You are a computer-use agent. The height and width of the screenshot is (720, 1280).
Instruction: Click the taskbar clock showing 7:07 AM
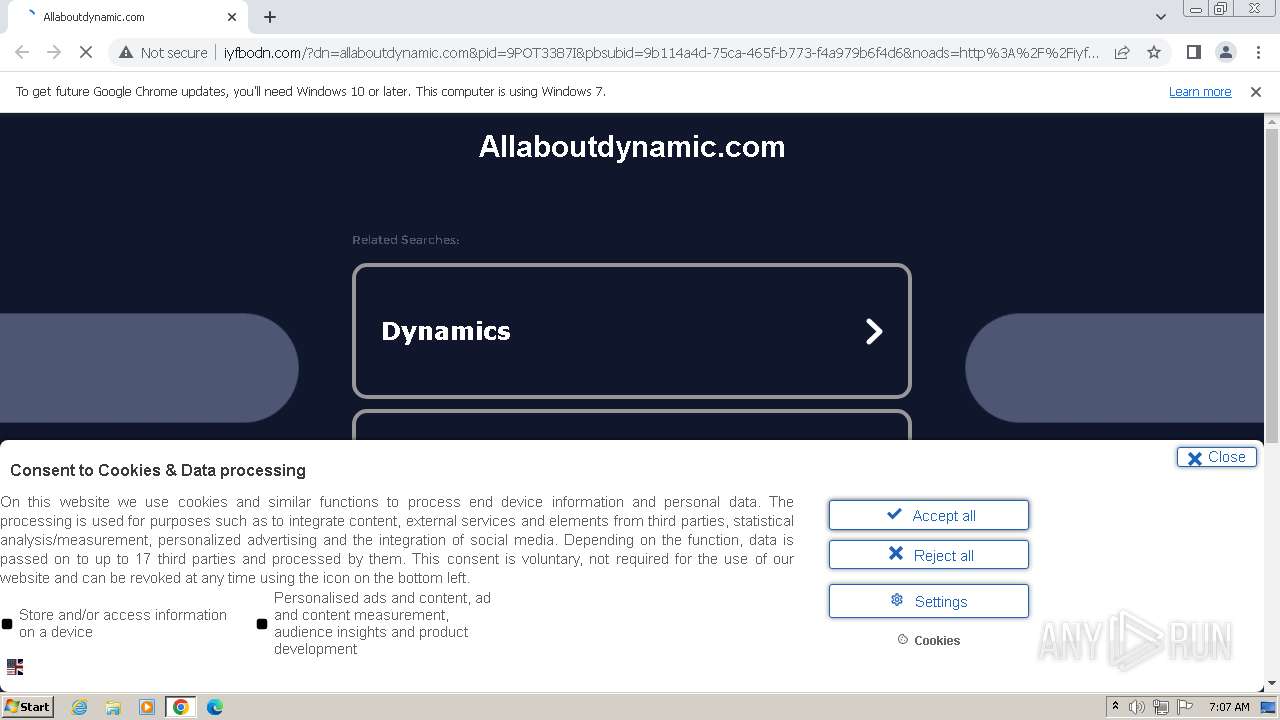click(x=1229, y=707)
